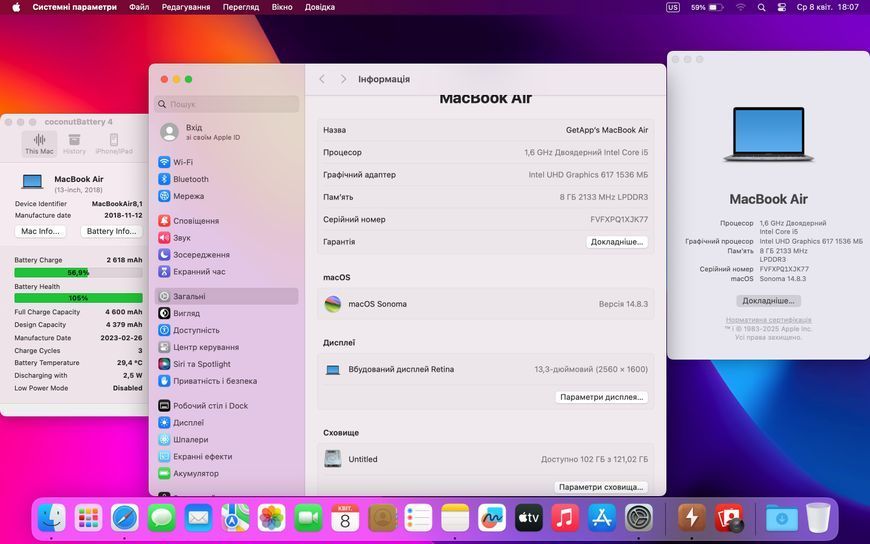Click the Пошук search field

tap(226, 104)
